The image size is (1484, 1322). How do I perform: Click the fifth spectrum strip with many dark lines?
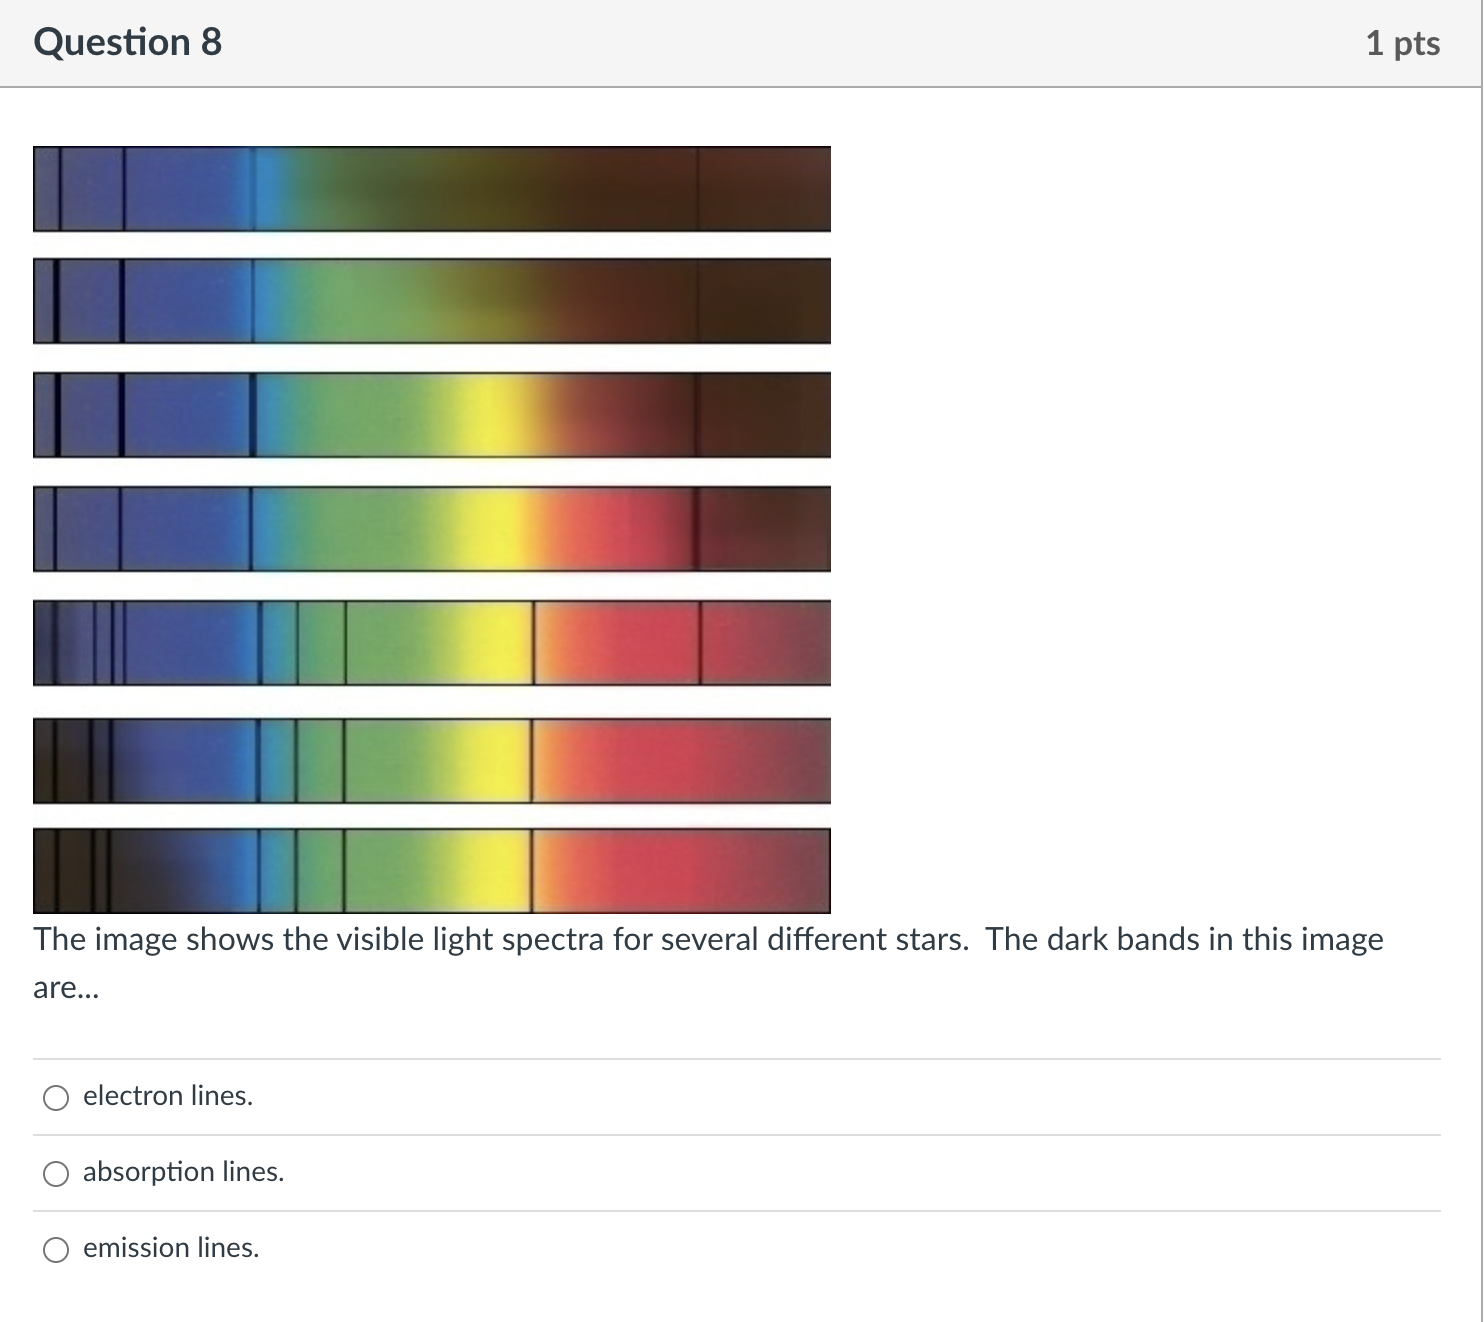(x=432, y=642)
